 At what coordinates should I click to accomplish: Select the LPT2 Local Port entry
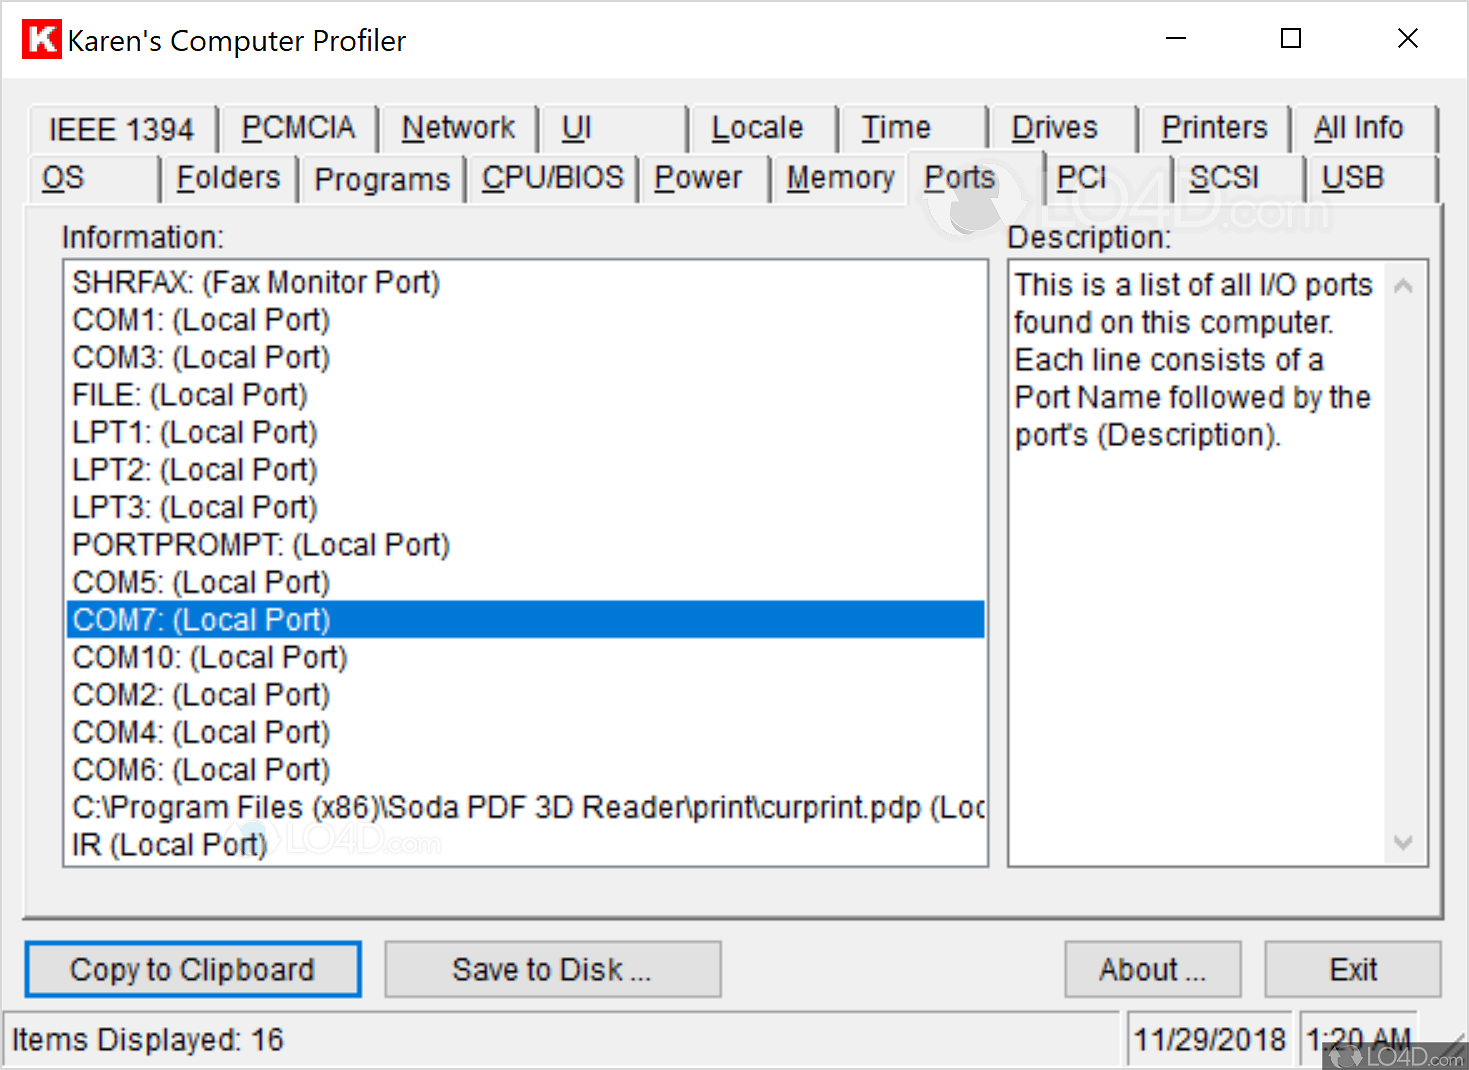[194, 469]
